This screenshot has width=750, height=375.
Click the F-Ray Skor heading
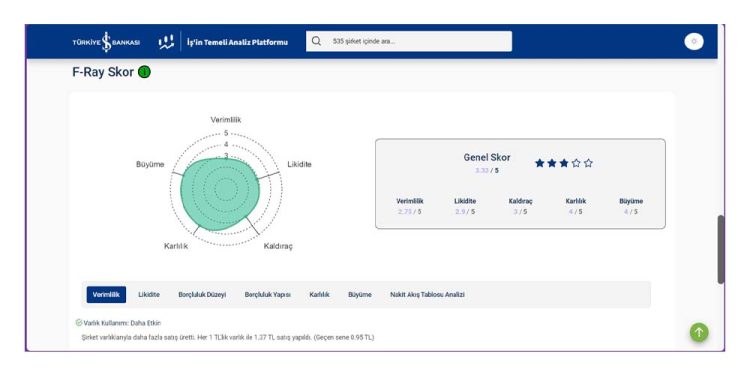[103, 72]
